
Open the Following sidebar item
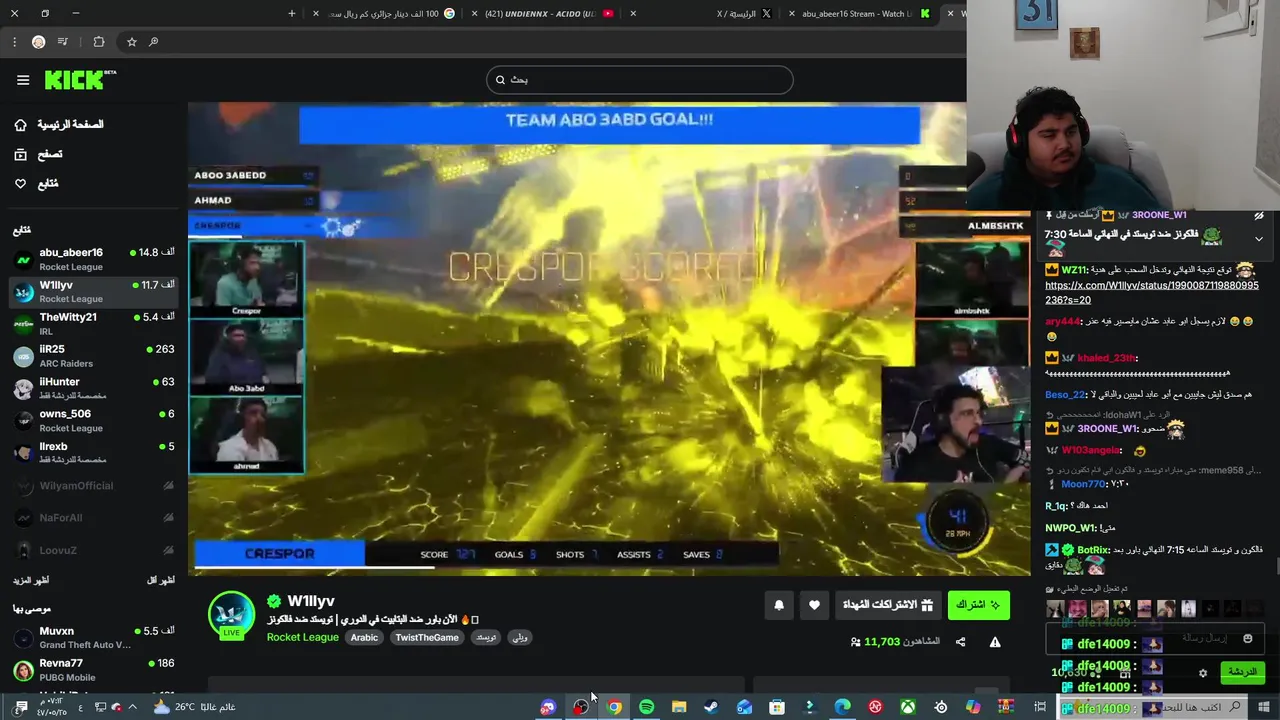click(38, 184)
